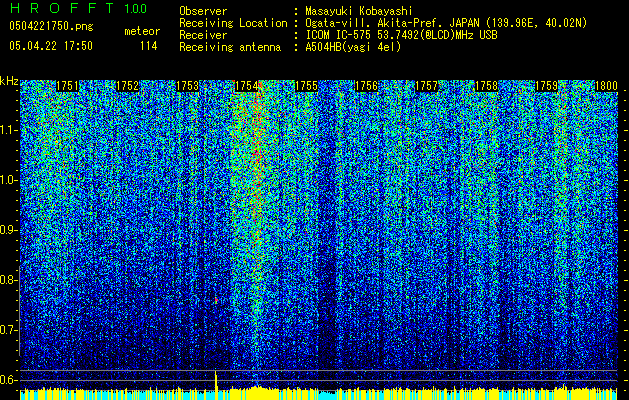Viewport: 629px width, 400px height.
Task: Click the 1757 time marker
Action: click(x=426, y=86)
